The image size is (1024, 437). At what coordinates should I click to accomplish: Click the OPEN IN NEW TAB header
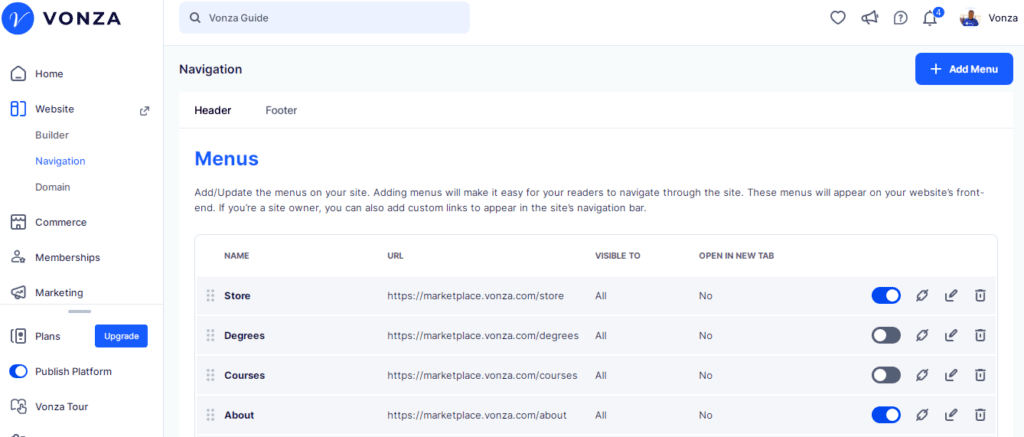point(736,256)
